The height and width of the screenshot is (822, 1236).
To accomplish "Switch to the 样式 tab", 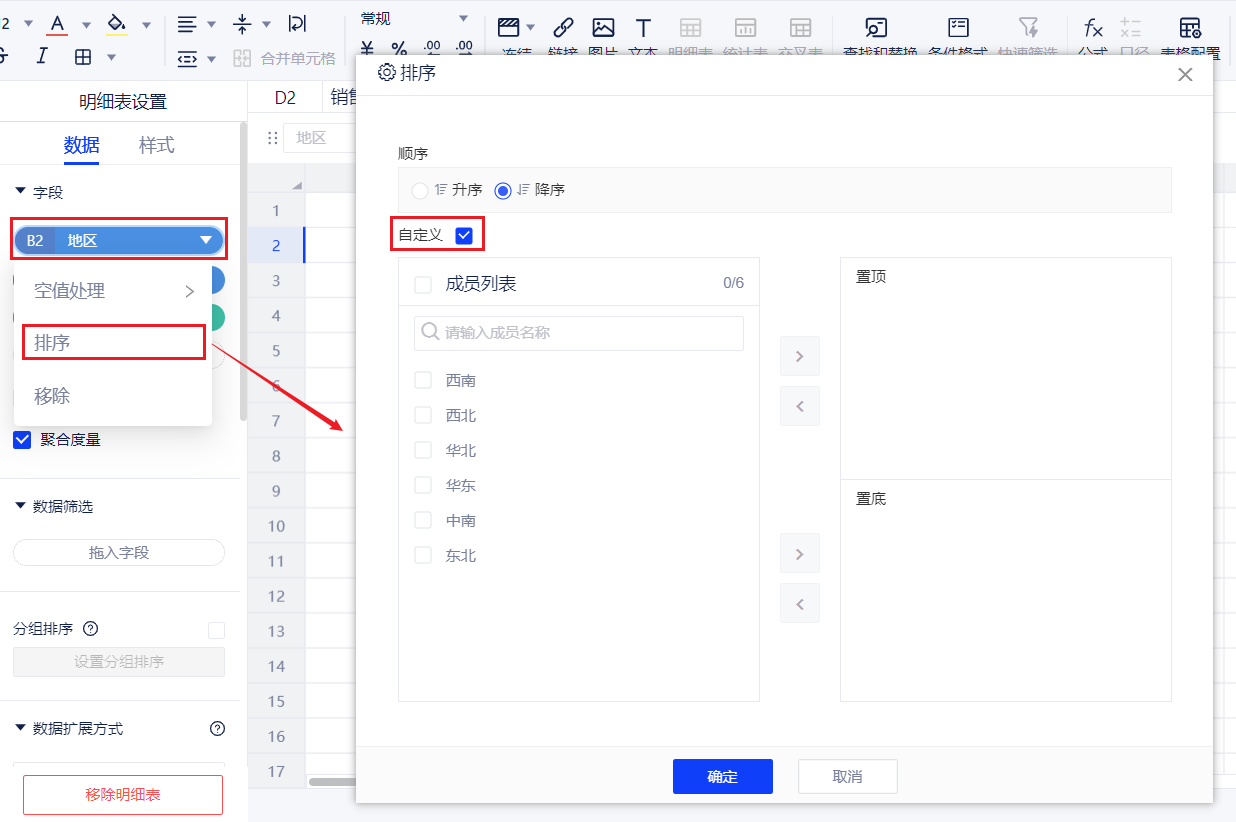I will point(156,145).
